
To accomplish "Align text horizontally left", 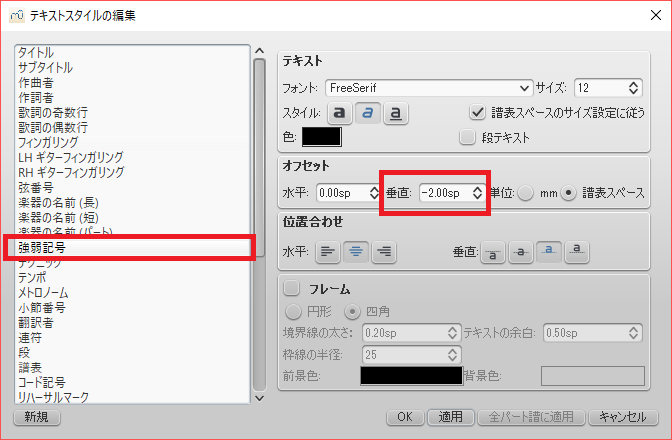I will tap(328, 251).
